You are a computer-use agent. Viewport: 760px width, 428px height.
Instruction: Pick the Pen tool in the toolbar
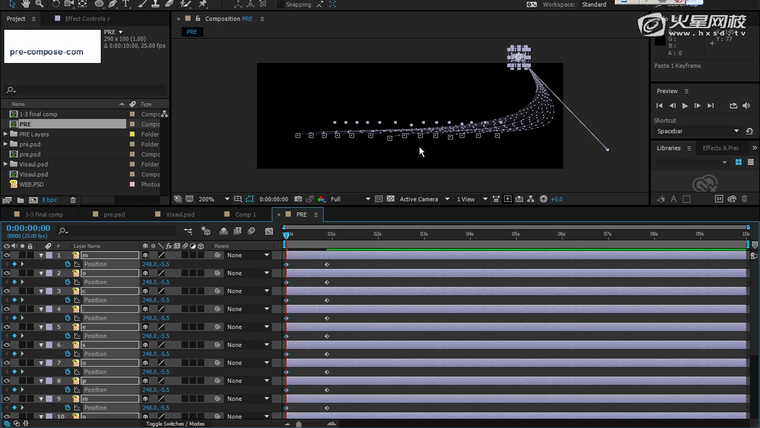(x=111, y=4)
